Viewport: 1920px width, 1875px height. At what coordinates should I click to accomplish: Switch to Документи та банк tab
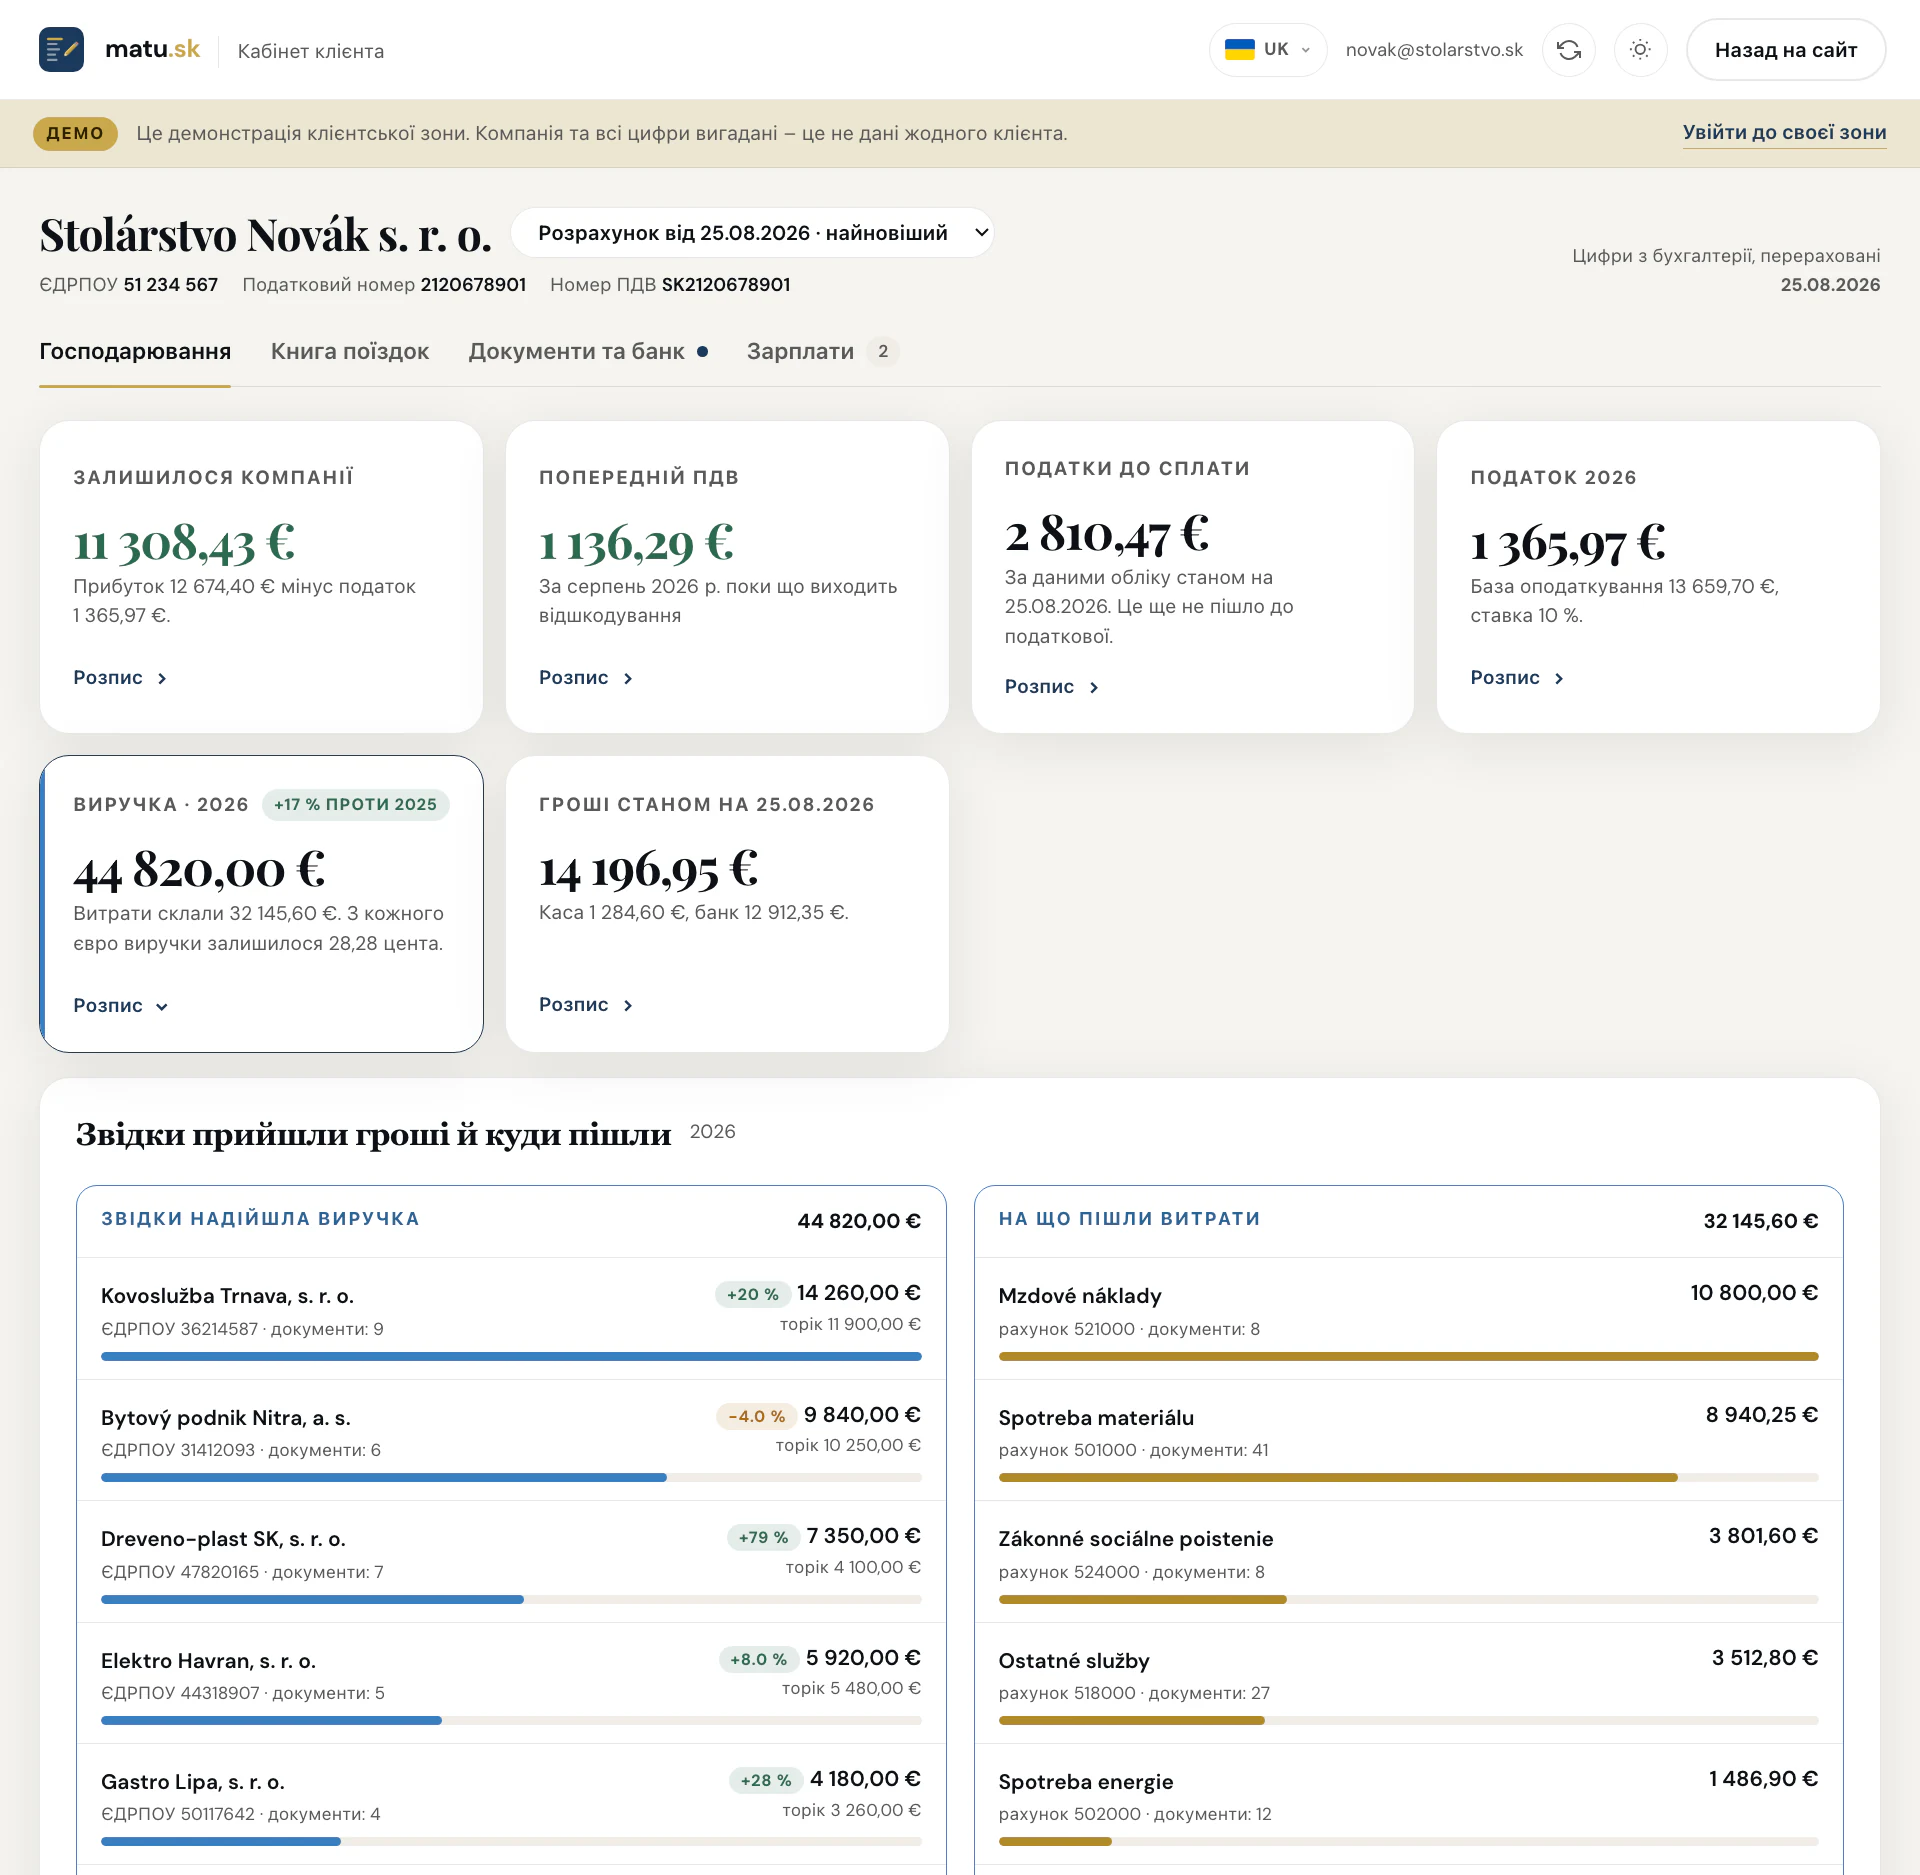[x=588, y=352]
